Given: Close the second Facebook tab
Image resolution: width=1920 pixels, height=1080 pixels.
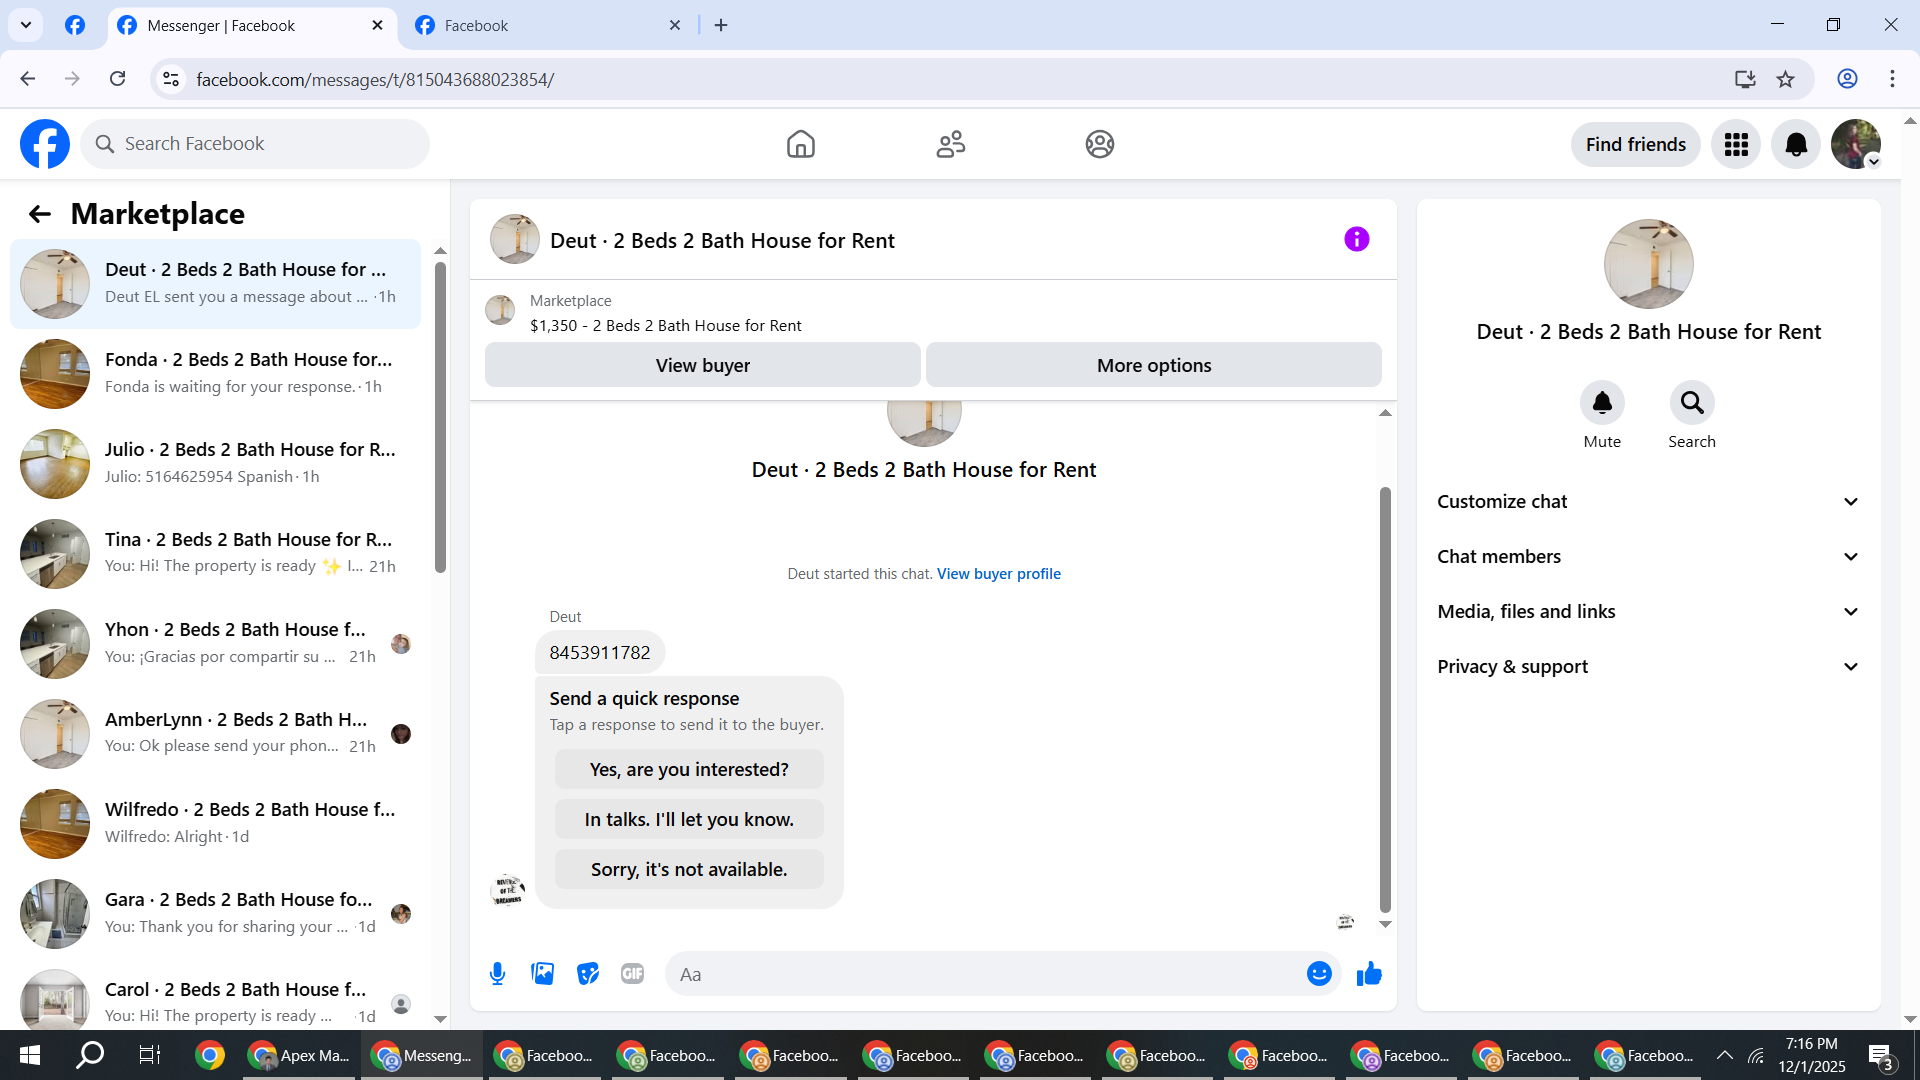Looking at the screenshot, I should tap(675, 26).
